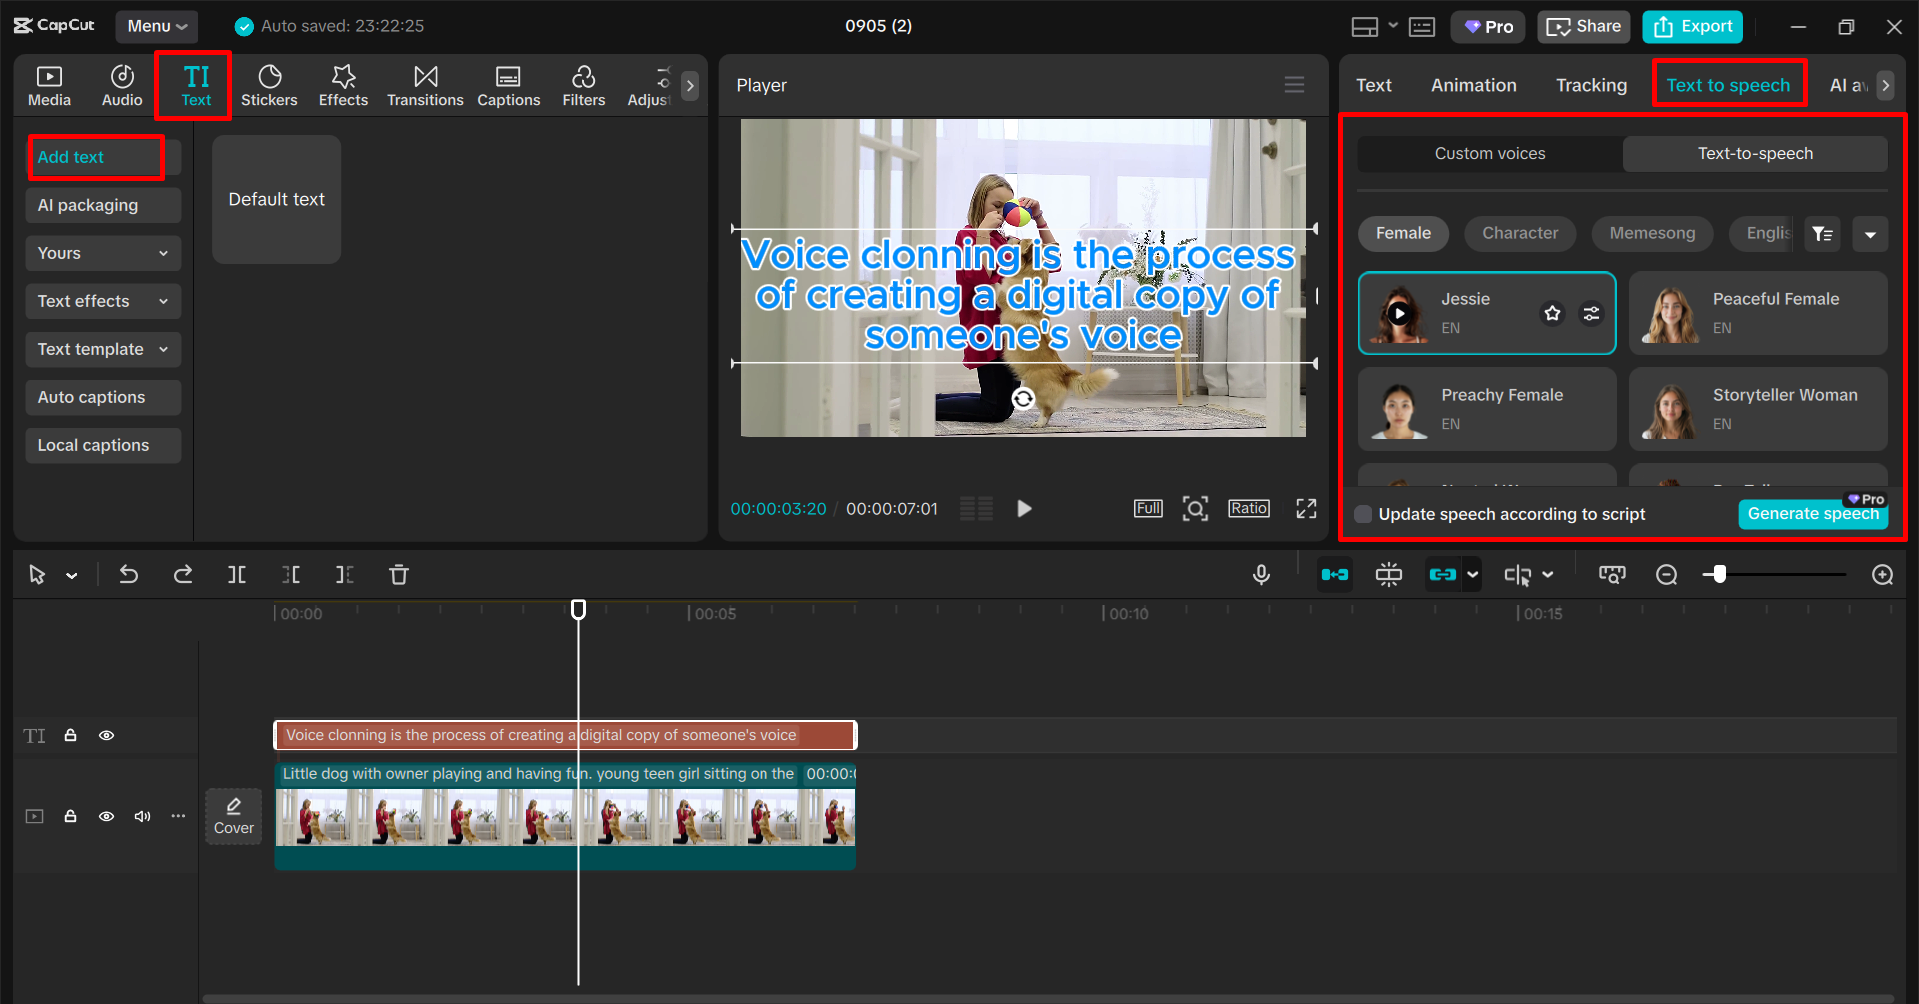Select the Transitions tool
This screenshot has height=1004, width=1919.
pos(425,85)
